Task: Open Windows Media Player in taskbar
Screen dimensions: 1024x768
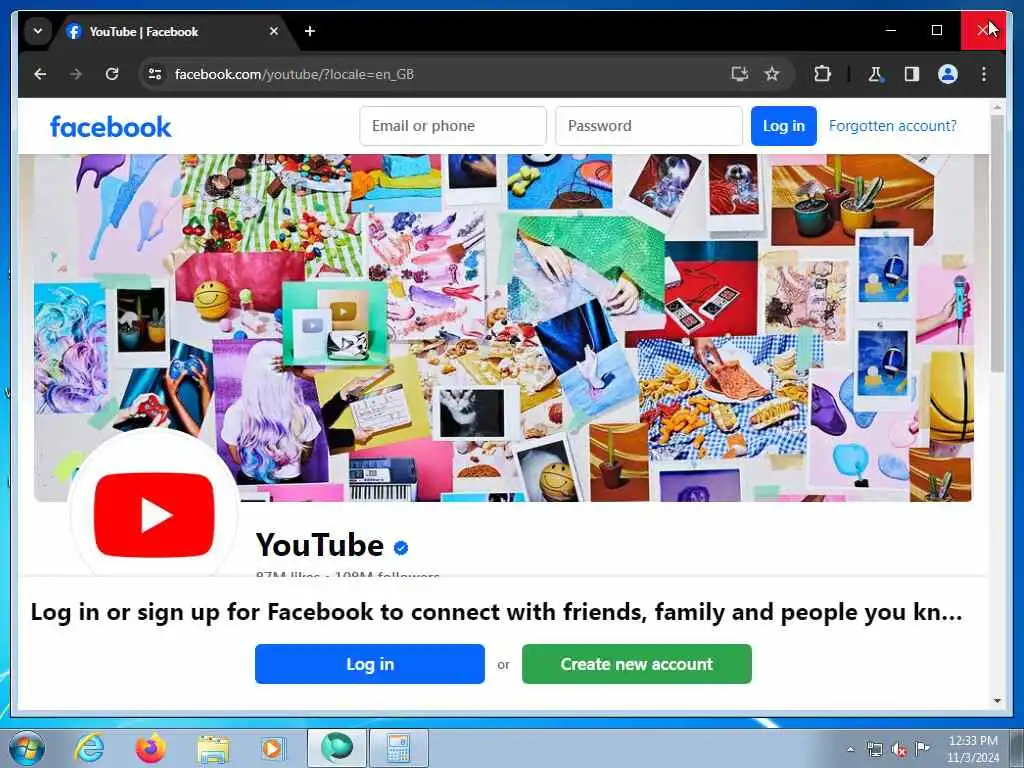Action: [272, 748]
